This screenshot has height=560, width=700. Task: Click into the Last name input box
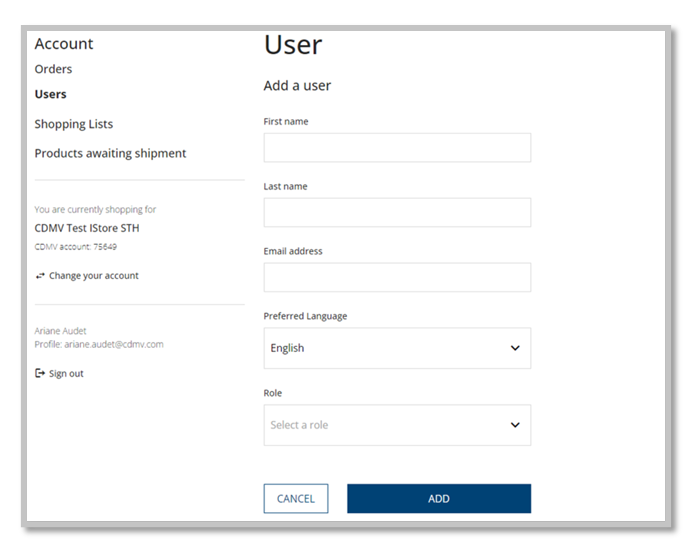click(396, 213)
